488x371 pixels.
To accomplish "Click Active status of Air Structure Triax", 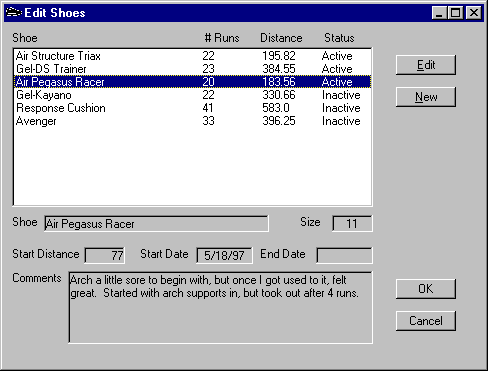I will pos(337,56).
